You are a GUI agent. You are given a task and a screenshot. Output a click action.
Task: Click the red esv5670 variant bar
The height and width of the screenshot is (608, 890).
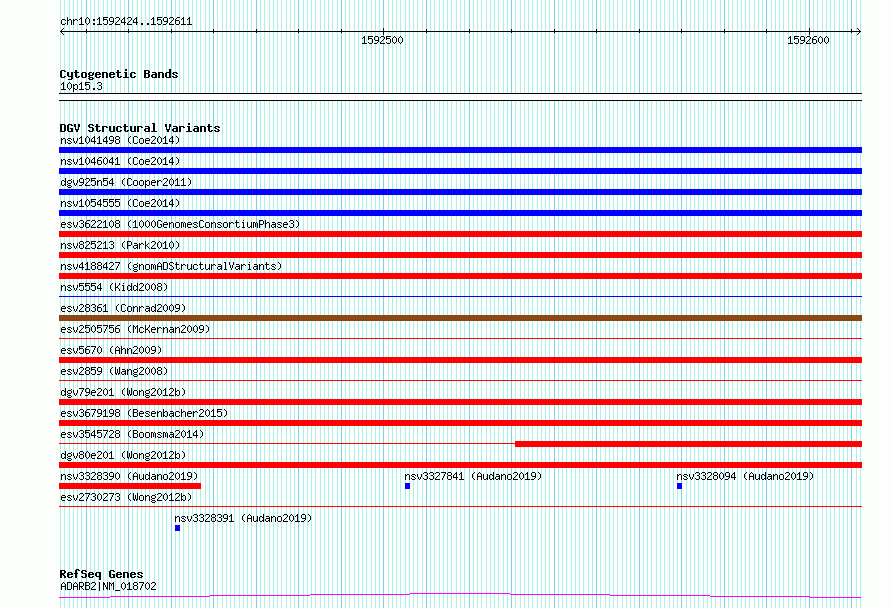coord(460,360)
